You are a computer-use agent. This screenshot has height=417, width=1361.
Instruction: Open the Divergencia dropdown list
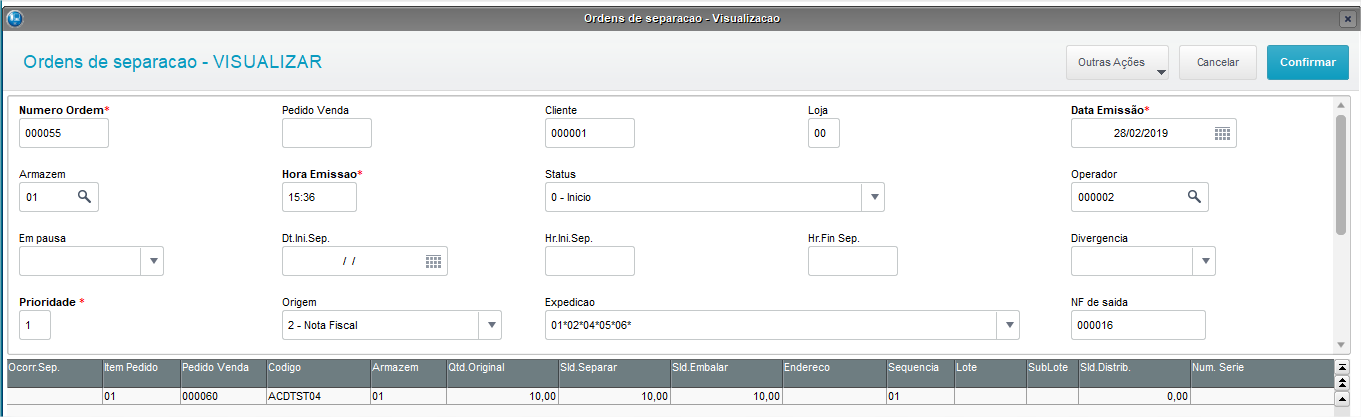(x=1205, y=261)
